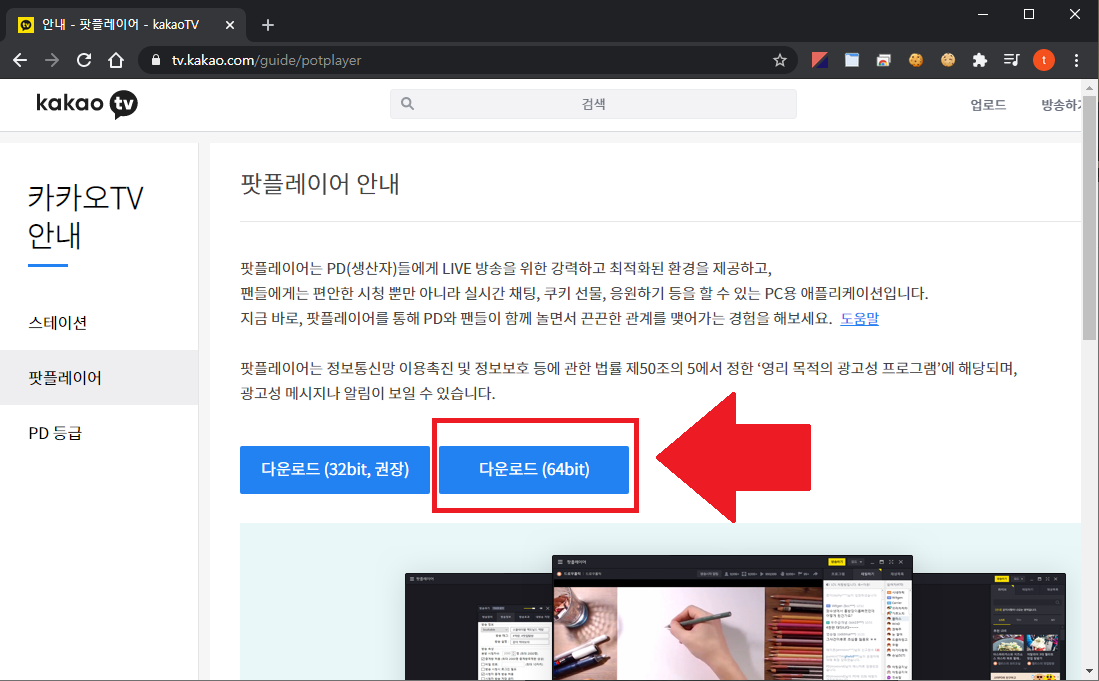Screen dimensions: 1099x681
Task: Maximize the browser window
Action: click(x=1029, y=14)
